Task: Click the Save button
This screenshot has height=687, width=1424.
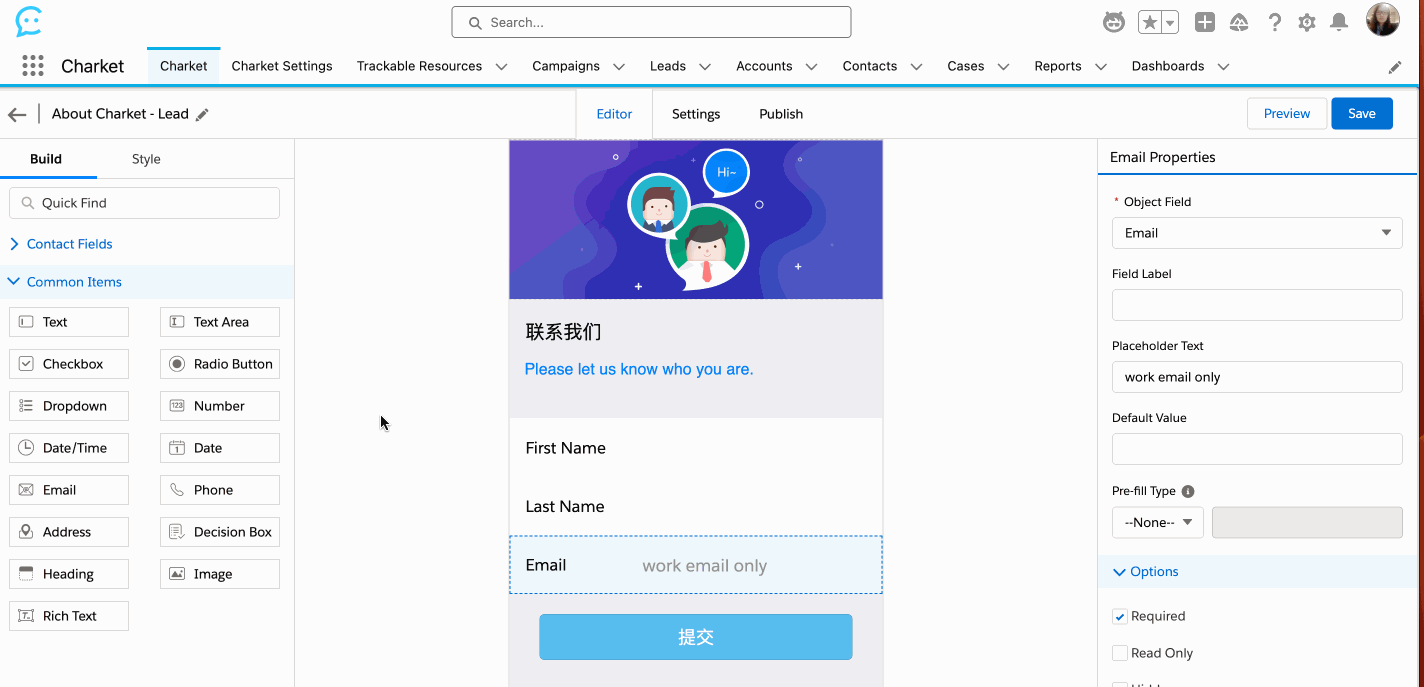Action: (1362, 114)
